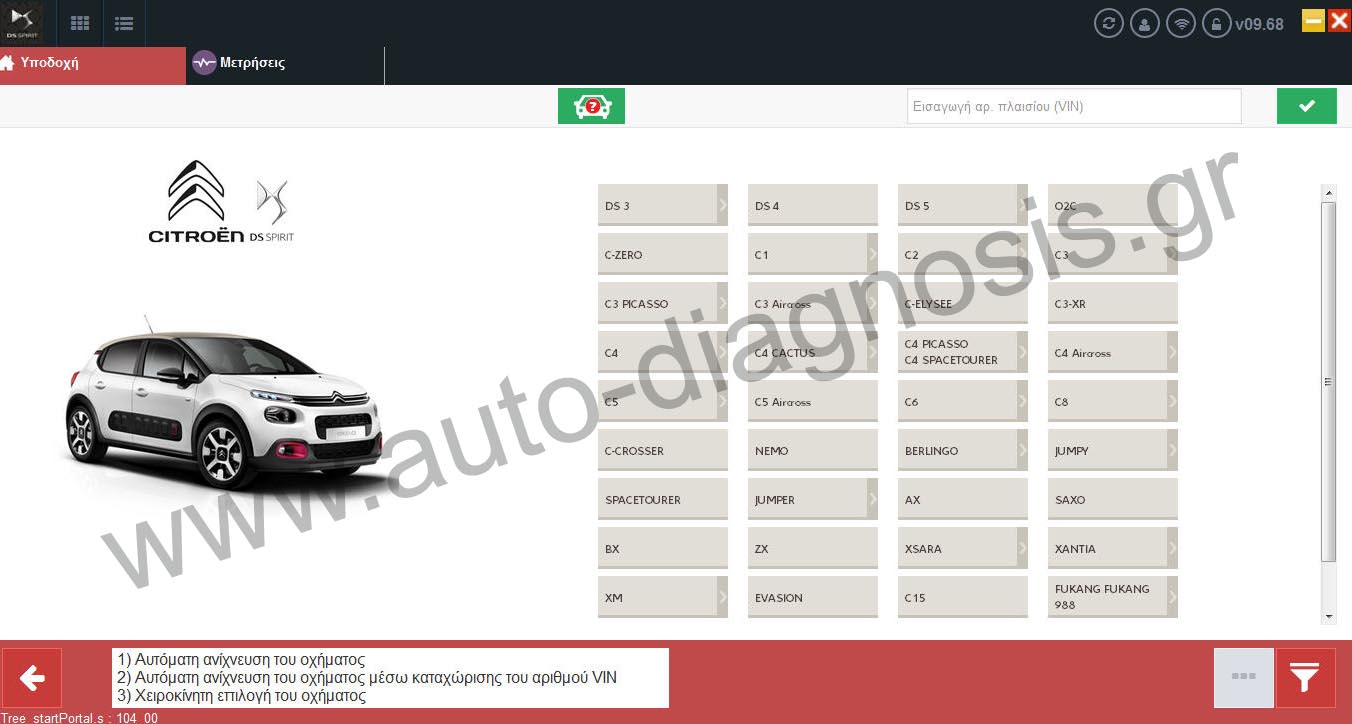The image size is (1352, 724).
Task: Pick the BX model
Action: pos(663,548)
